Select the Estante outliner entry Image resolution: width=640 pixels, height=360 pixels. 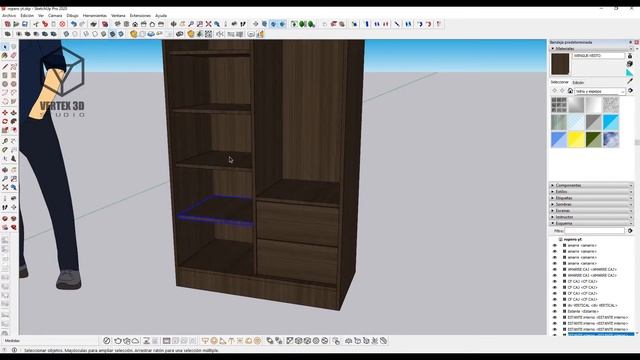pos(583,311)
